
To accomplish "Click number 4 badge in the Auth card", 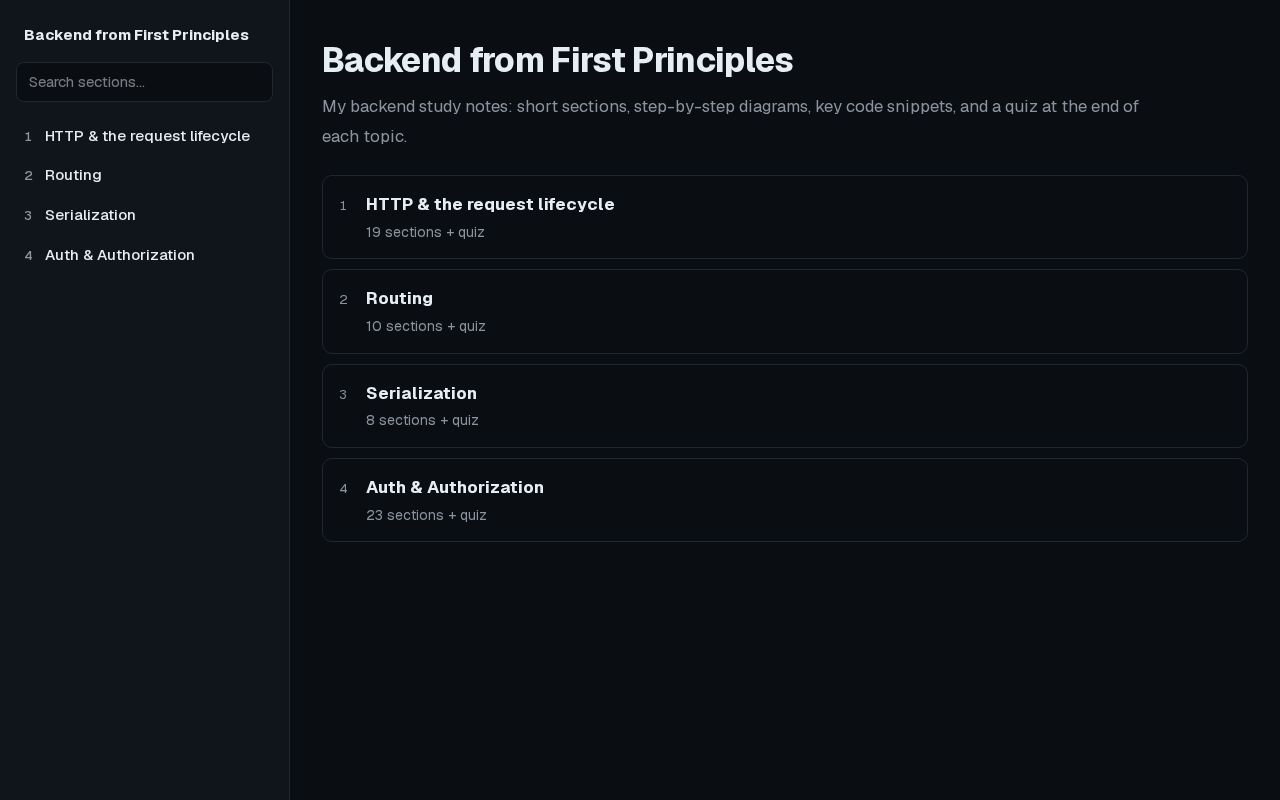I will (343, 488).
